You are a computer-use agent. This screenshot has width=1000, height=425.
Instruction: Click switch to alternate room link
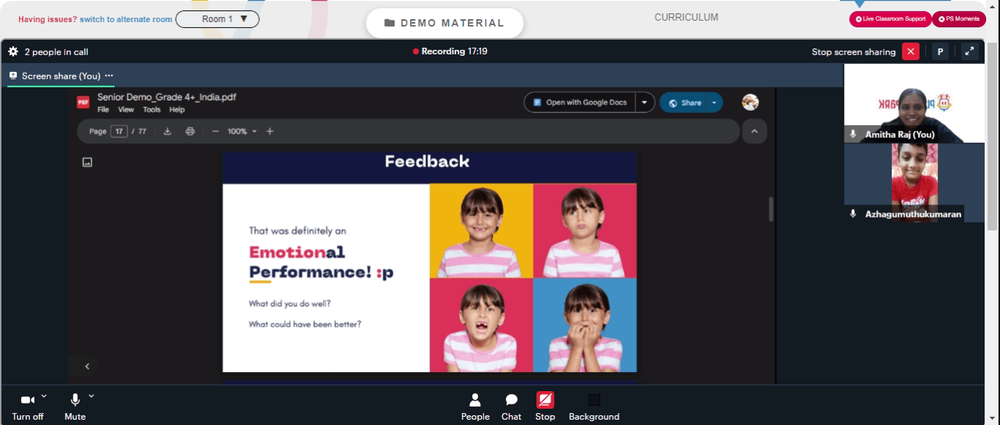[x=126, y=19]
